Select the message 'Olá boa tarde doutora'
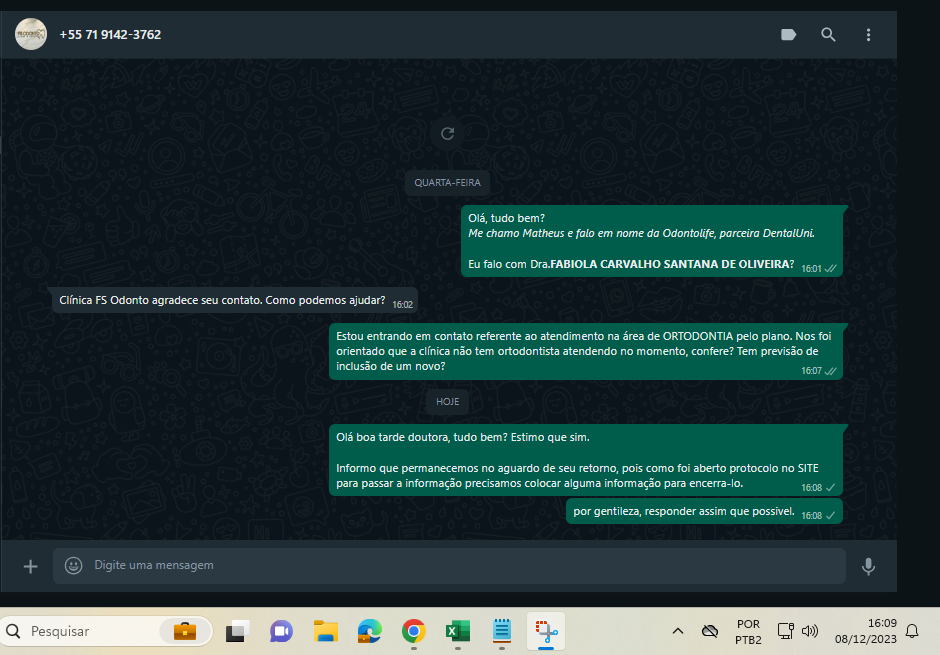940x655 pixels. (x=586, y=460)
